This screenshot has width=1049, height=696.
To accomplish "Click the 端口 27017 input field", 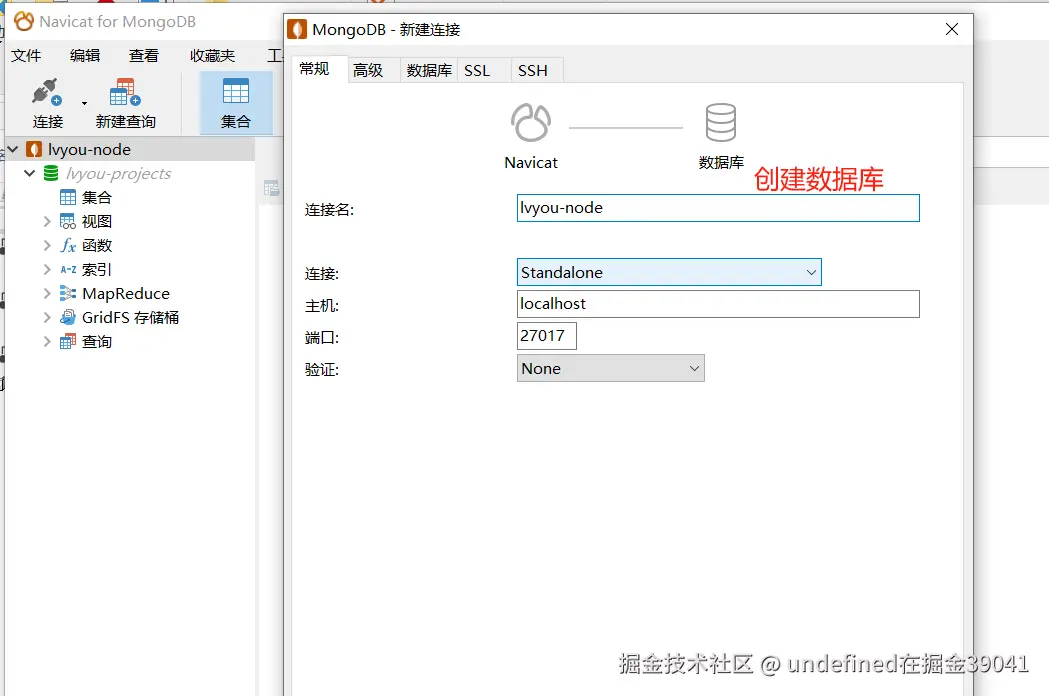I will coord(547,336).
